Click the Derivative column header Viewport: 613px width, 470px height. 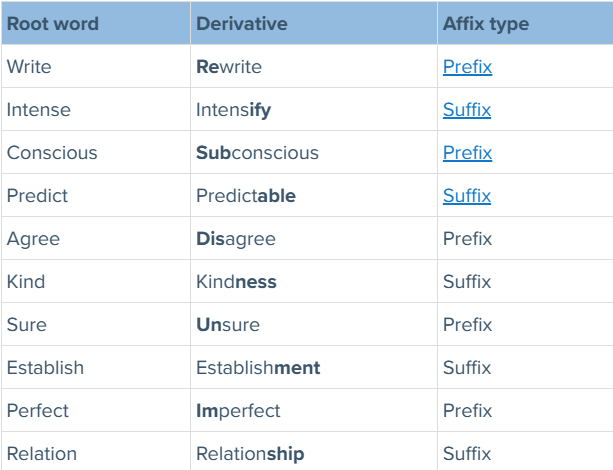coord(241,24)
